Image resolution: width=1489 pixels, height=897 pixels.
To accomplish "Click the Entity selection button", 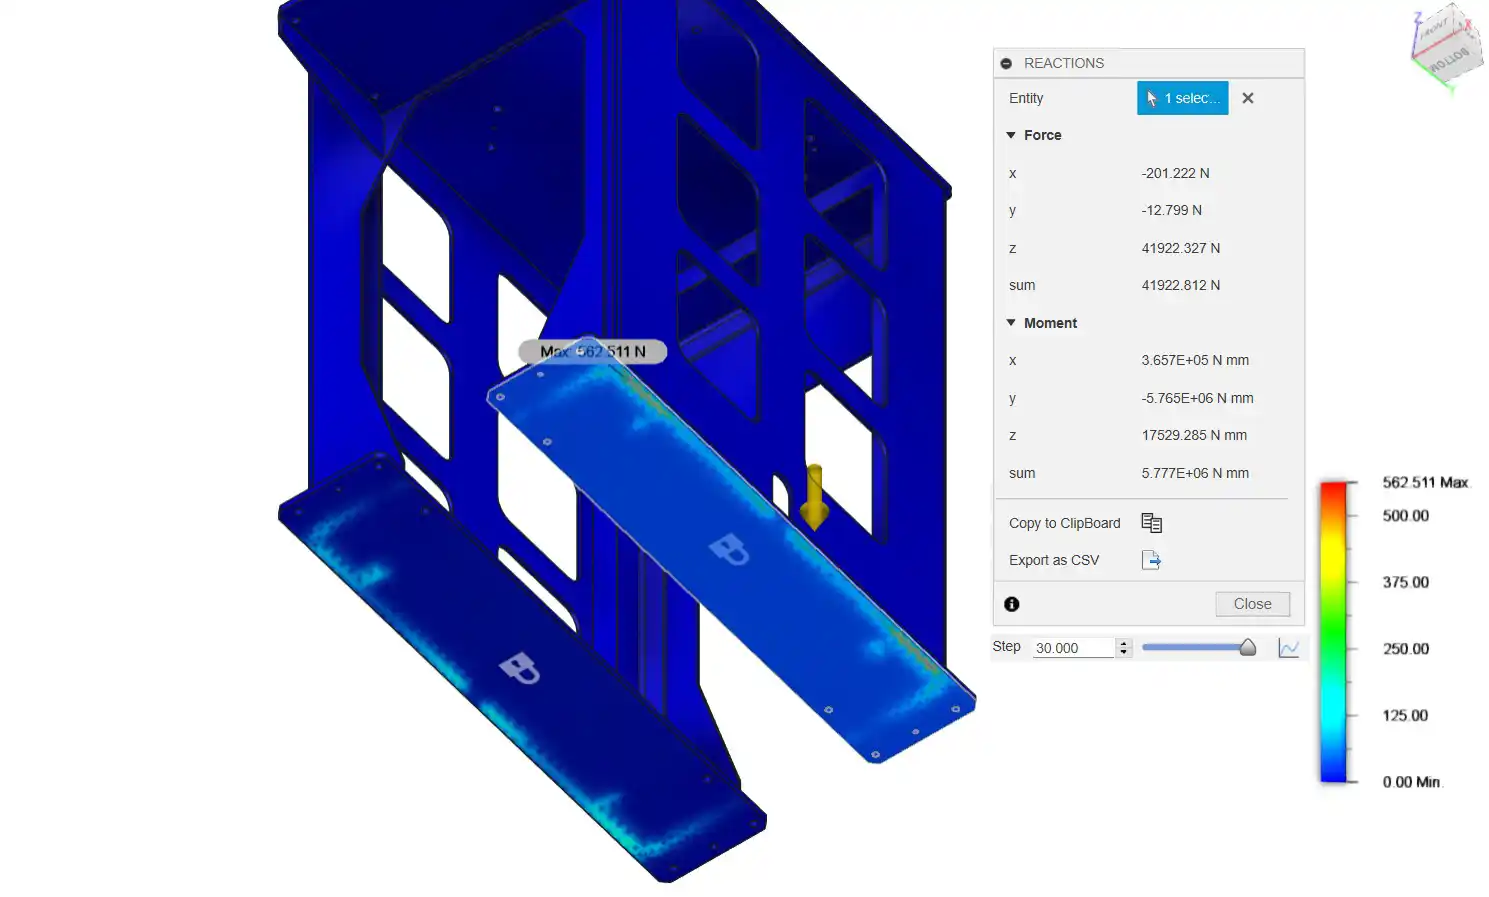I will pos(1182,98).
